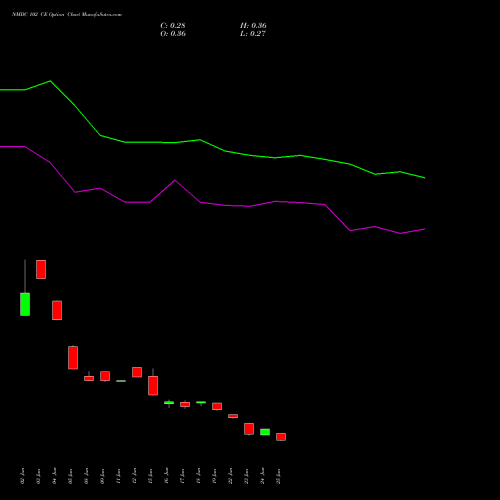Click the date label beginning with 12
The image size is (500, 500).
(x=135, y=476)
